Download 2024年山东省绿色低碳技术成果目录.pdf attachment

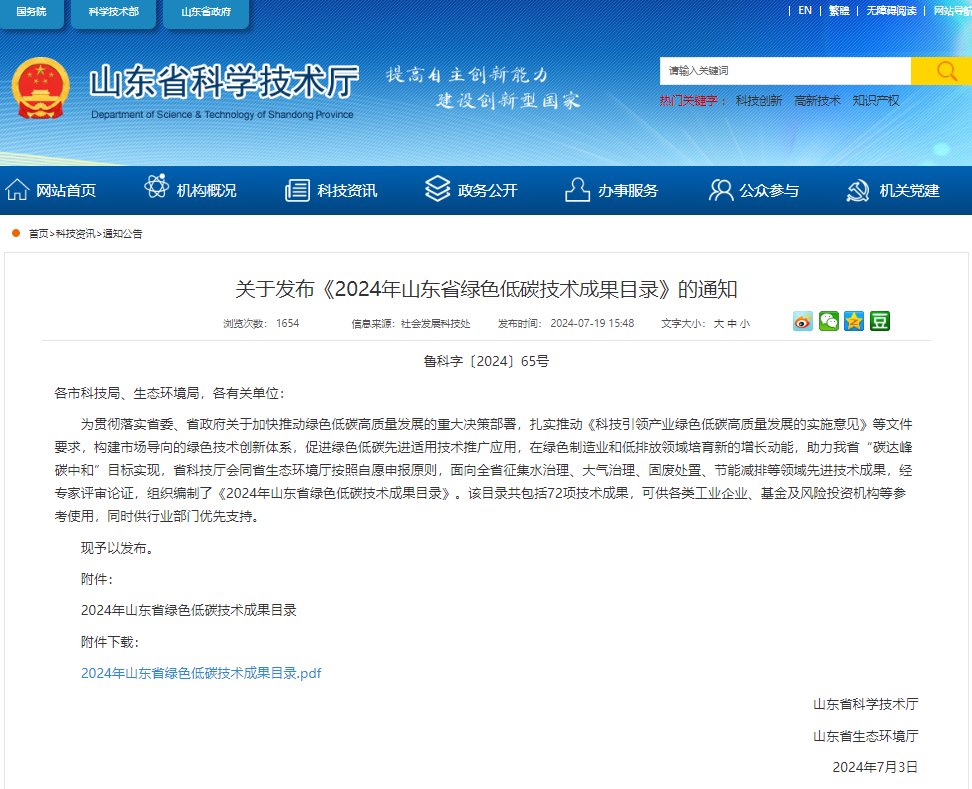(x=201, y=673)
